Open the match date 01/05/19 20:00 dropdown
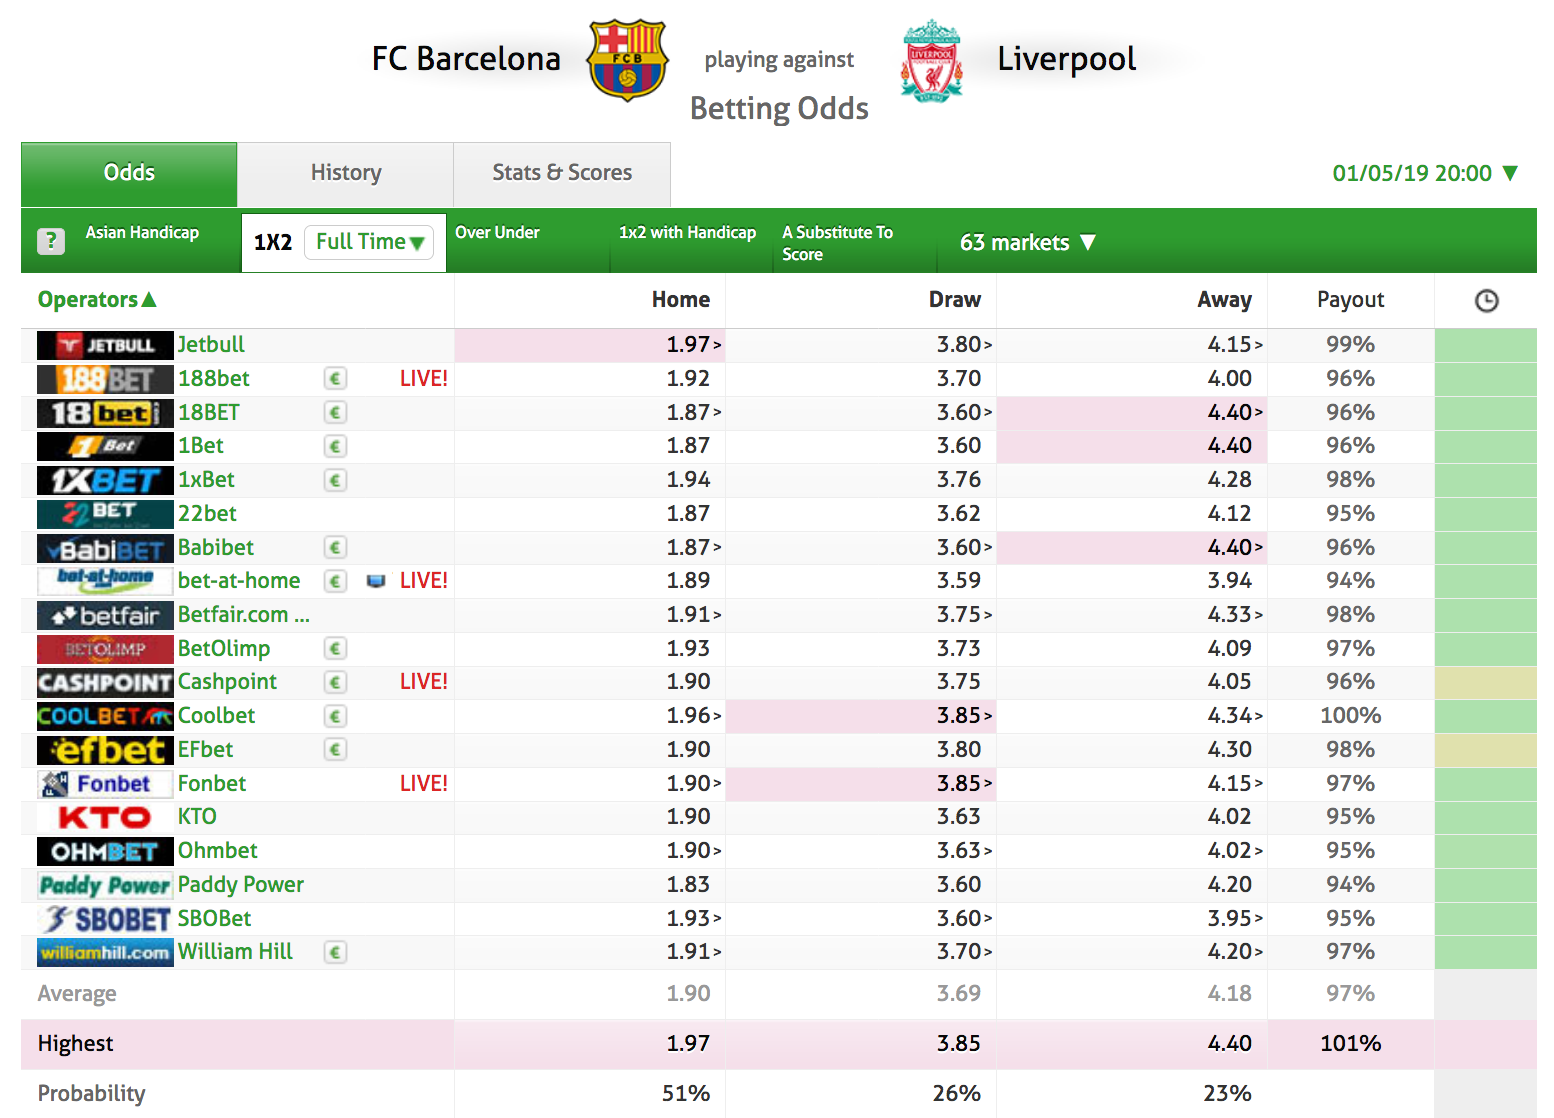 [x=1425, y=173]
